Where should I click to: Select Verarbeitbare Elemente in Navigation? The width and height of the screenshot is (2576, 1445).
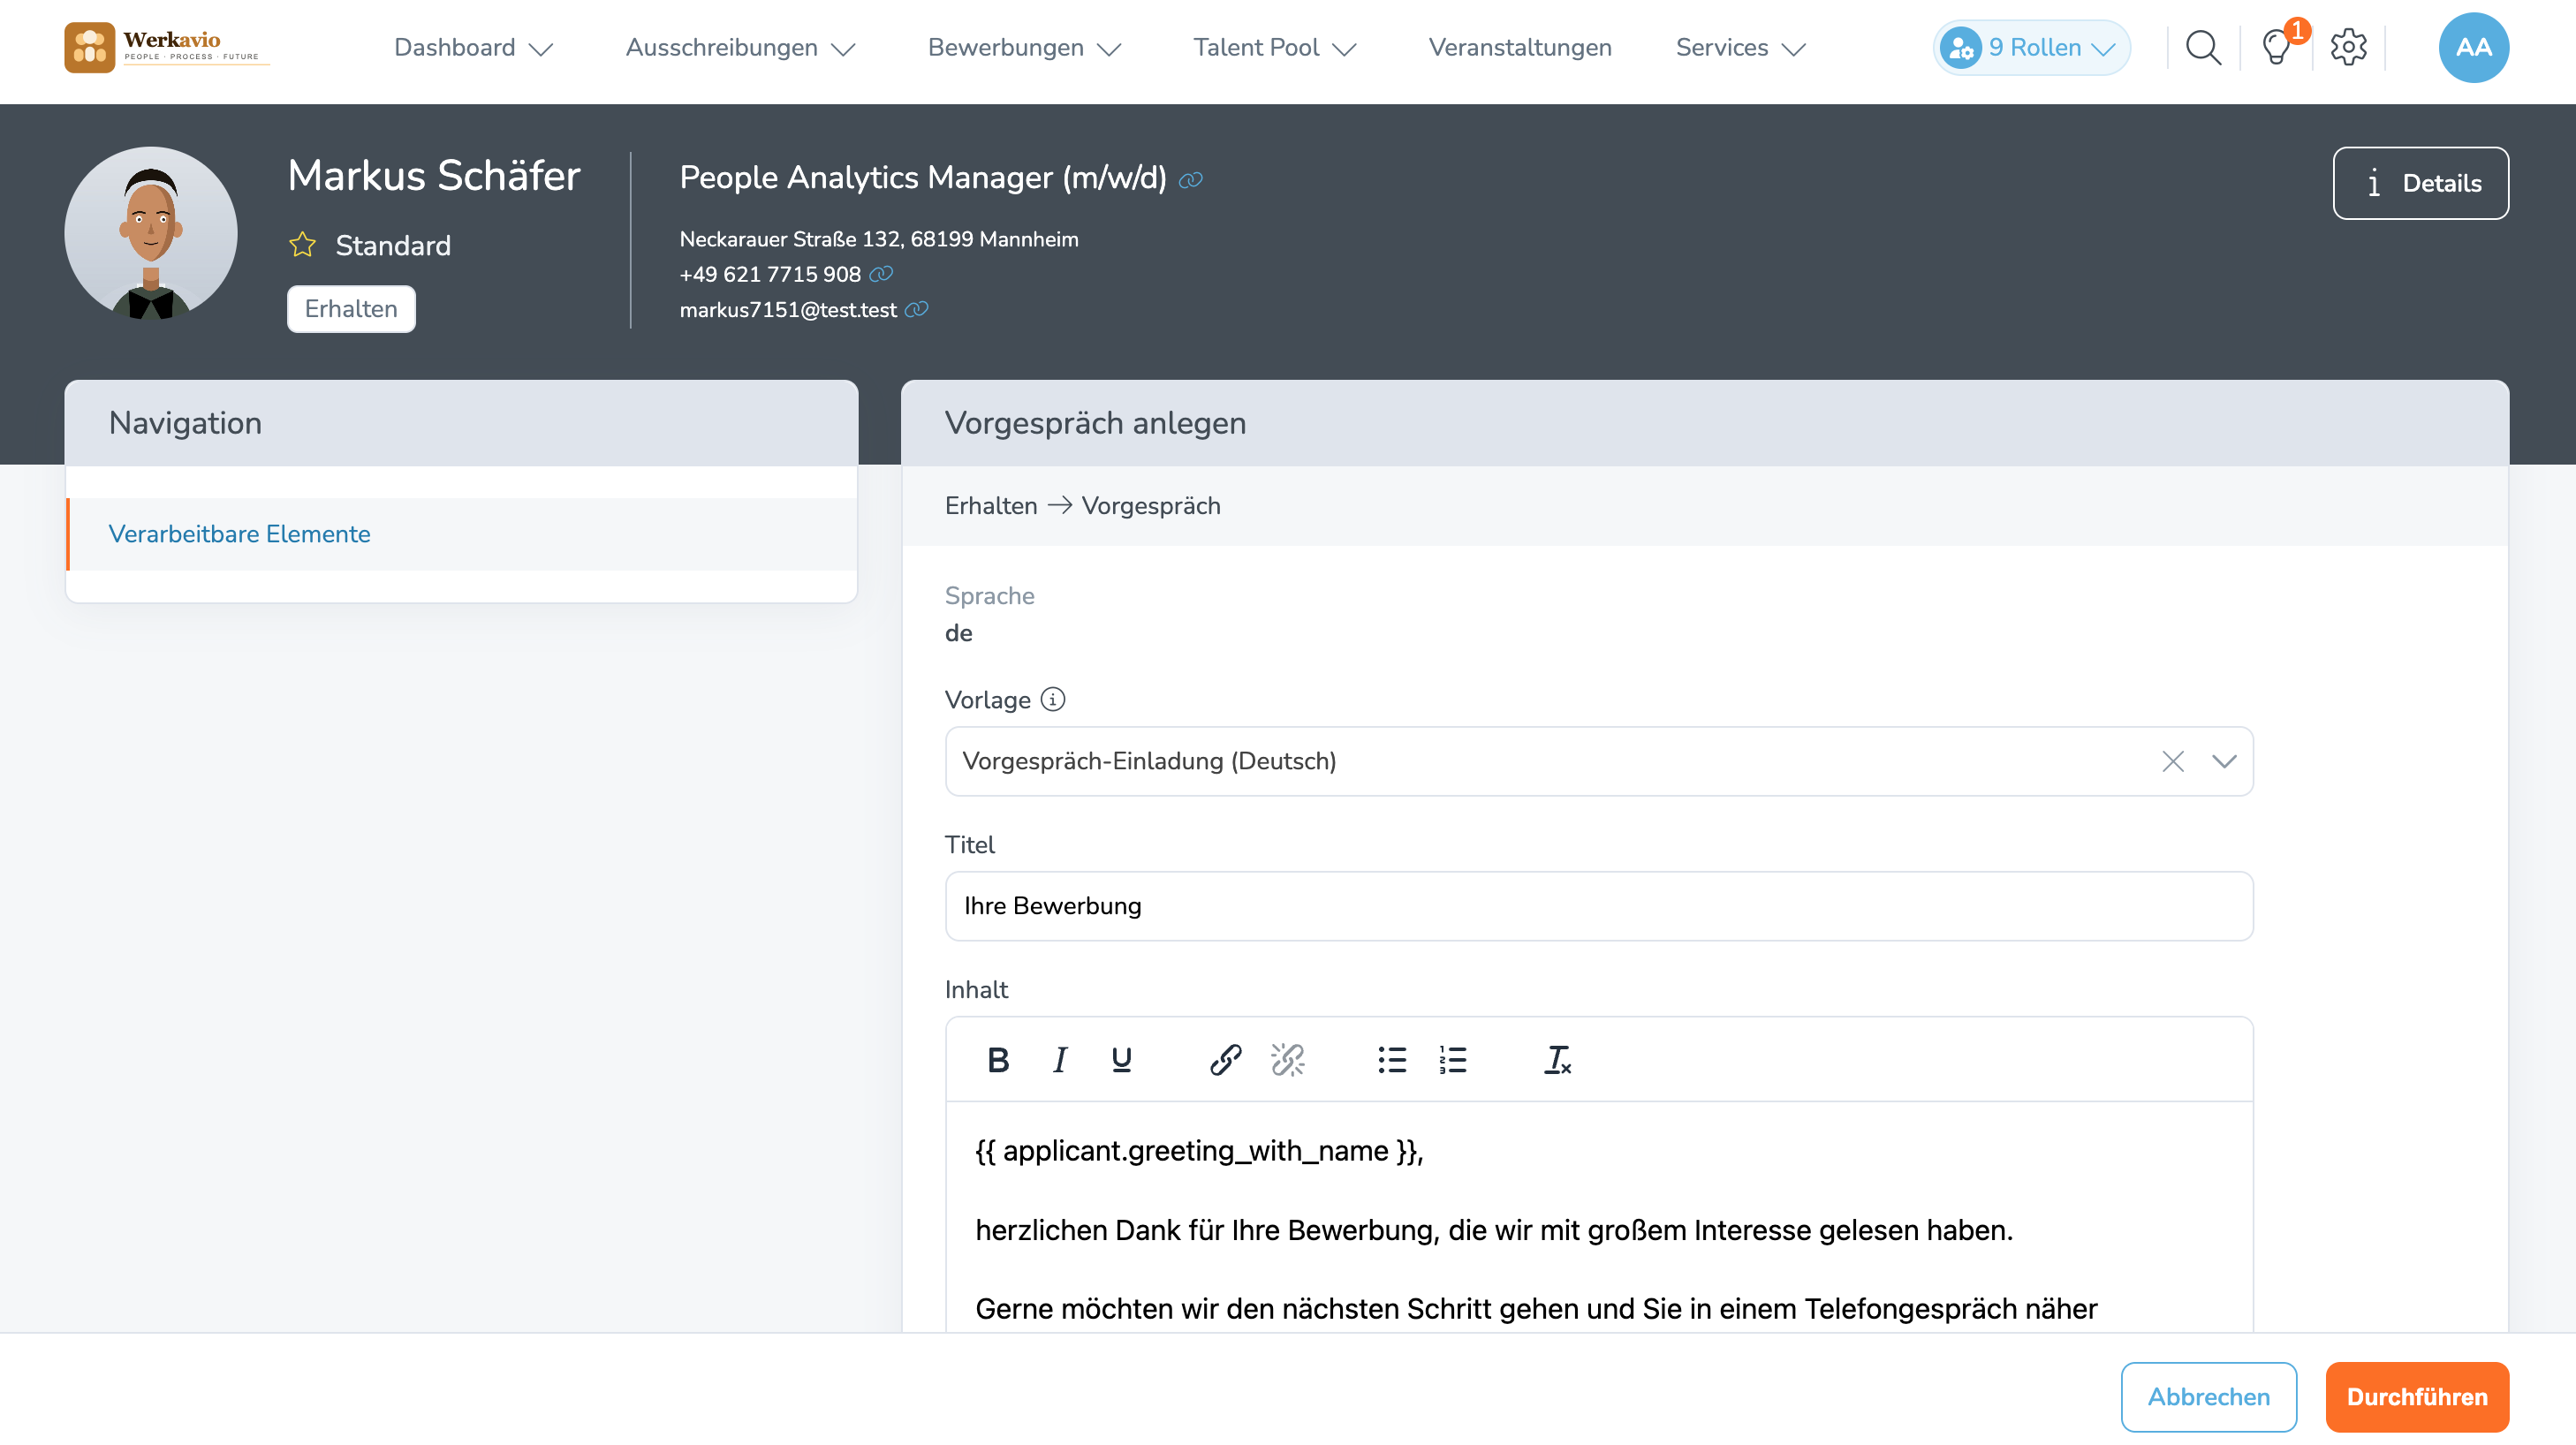click(461, 534)
